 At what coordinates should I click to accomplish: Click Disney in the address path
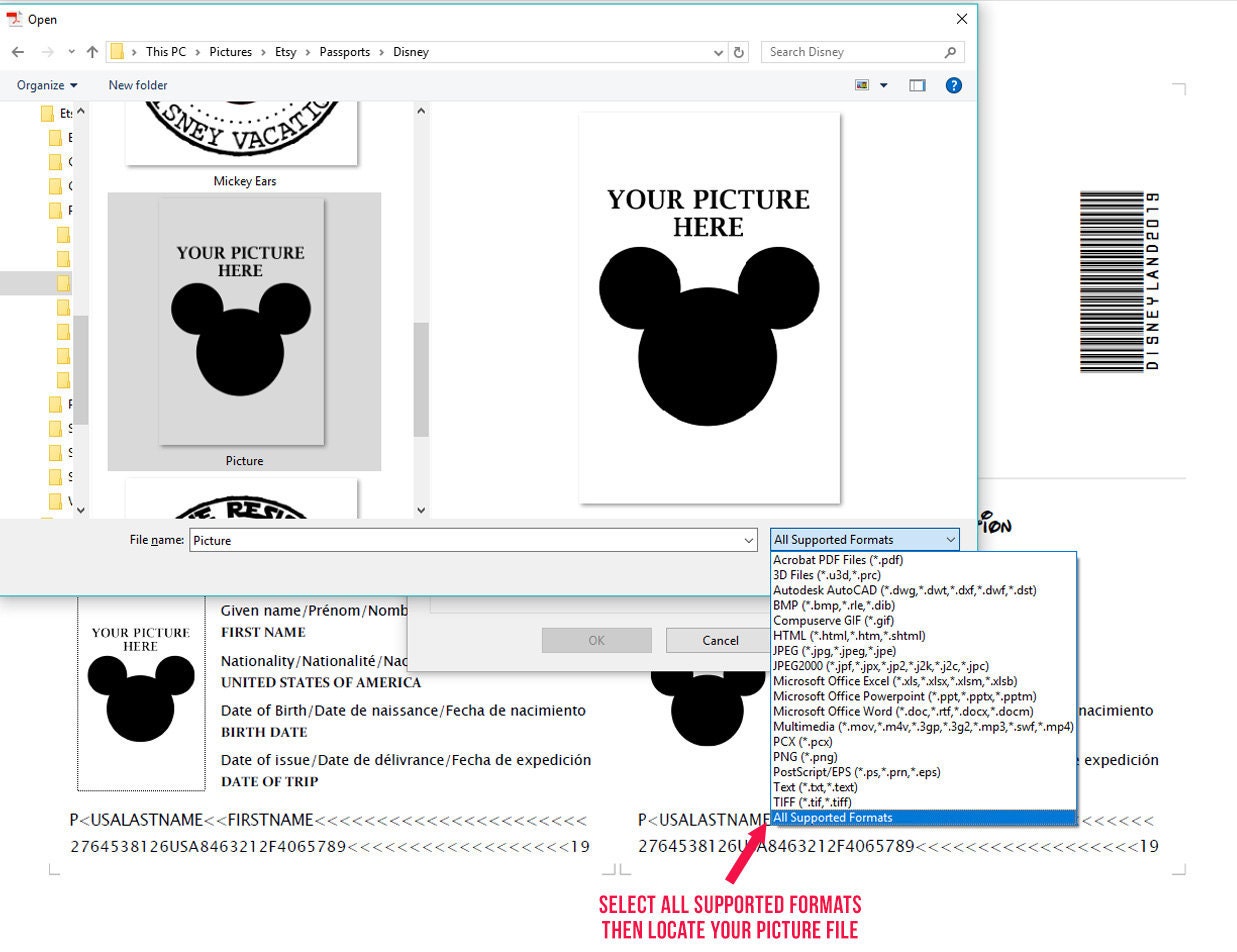pyautogui.click(x=411, y=52)
